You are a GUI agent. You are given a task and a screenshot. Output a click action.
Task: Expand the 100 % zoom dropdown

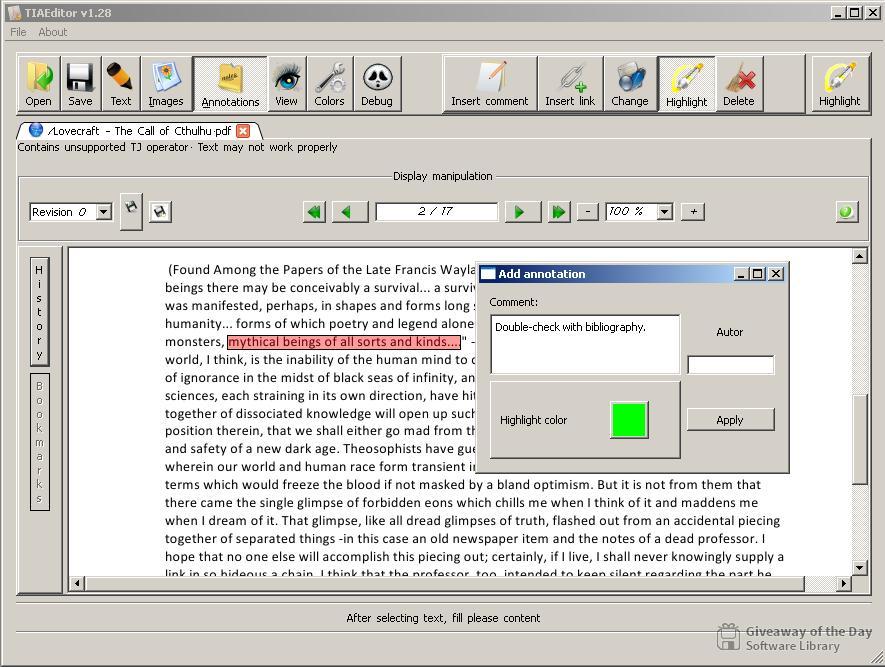665,212
